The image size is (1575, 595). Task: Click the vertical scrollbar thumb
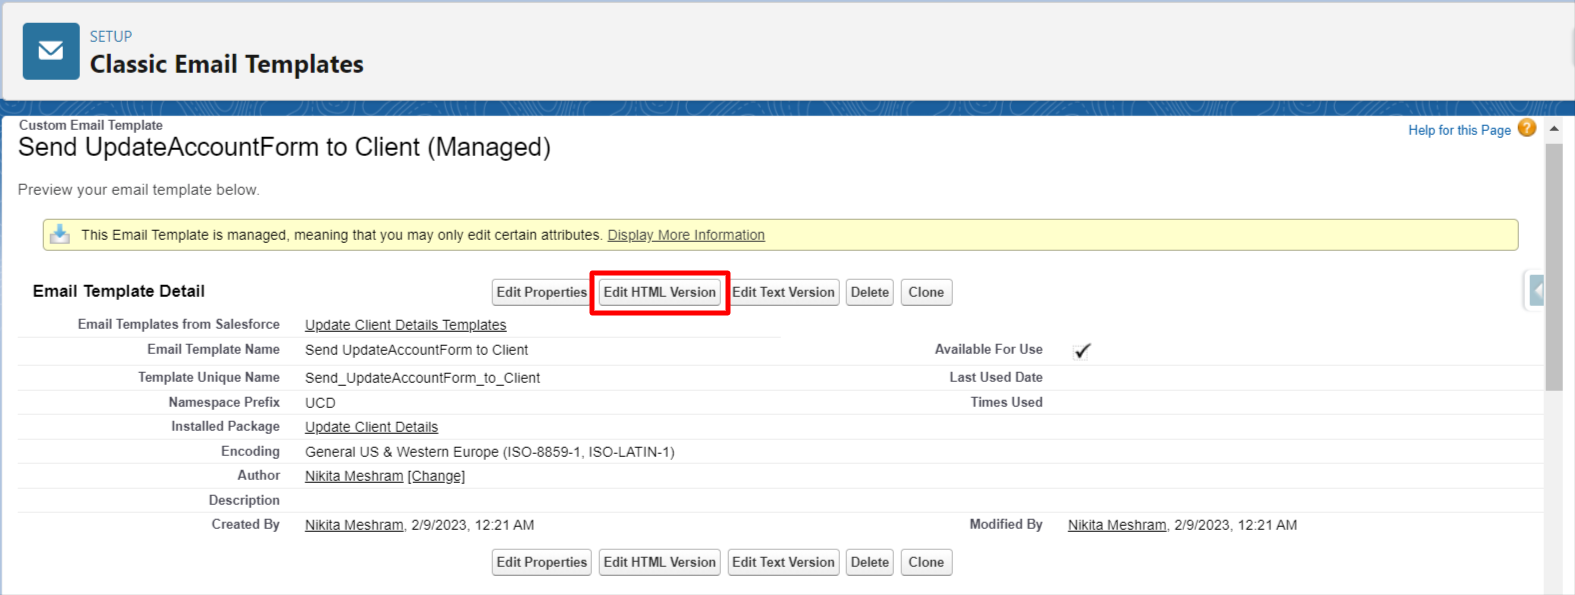(1554, 266)
